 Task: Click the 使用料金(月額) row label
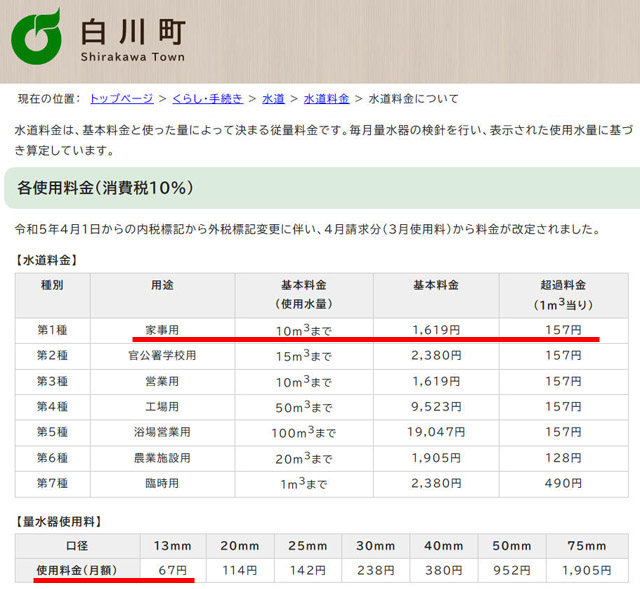(x=77, y=570)
